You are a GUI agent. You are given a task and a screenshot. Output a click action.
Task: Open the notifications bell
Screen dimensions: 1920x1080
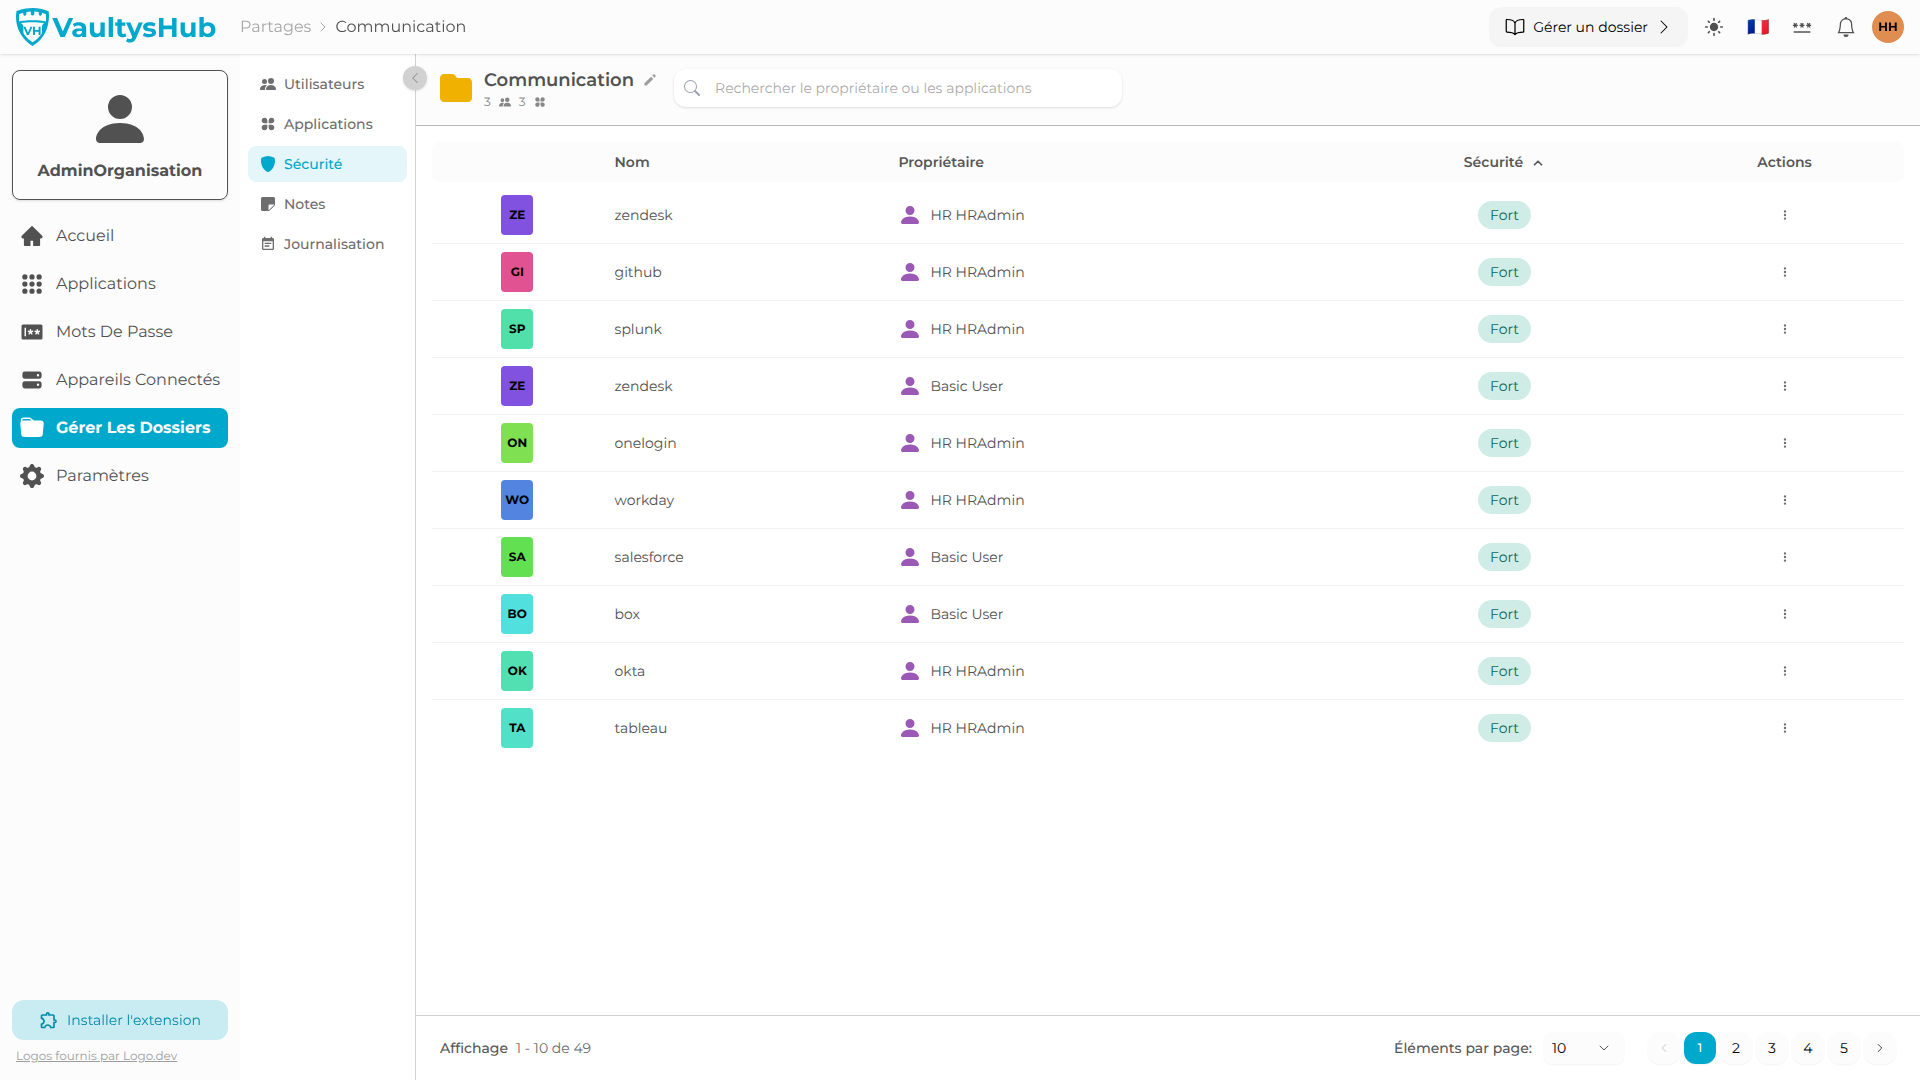1846,27
